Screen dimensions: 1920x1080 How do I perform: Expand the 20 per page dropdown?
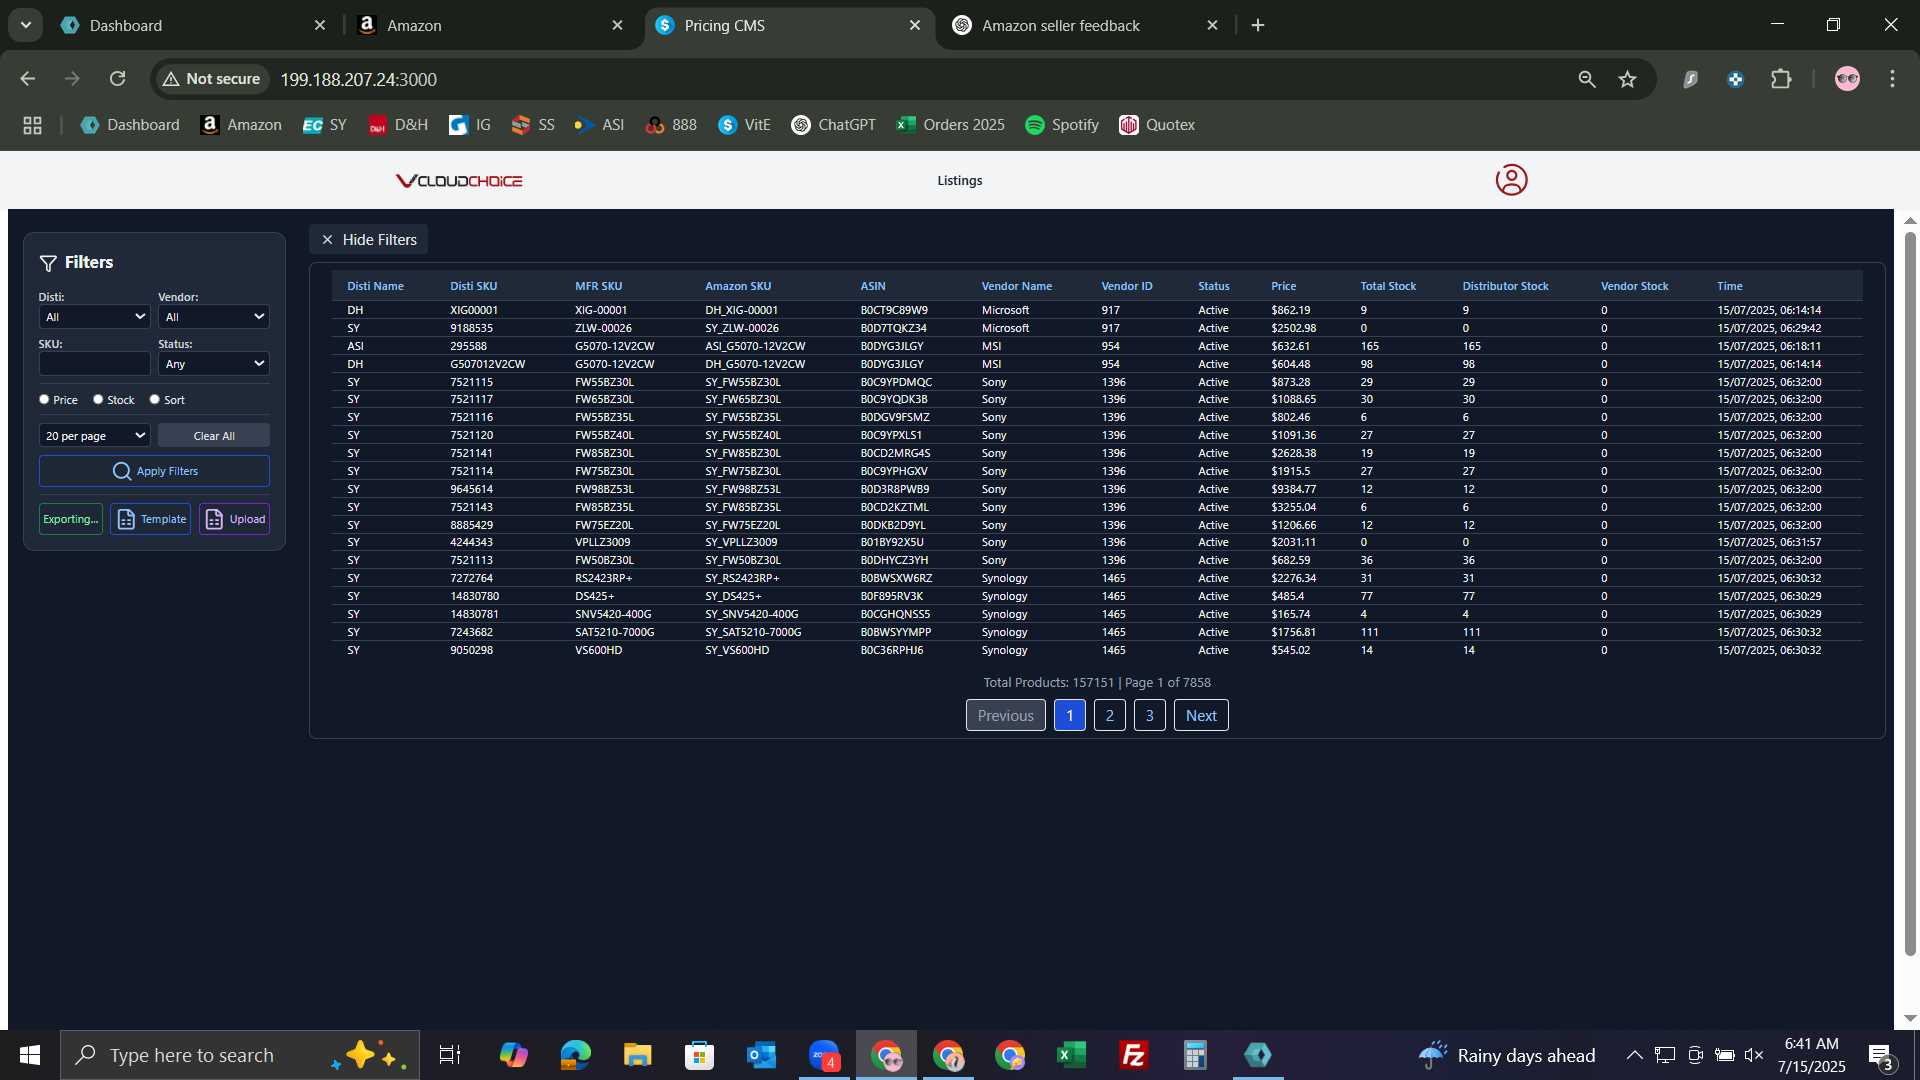(x=94, y=436)
